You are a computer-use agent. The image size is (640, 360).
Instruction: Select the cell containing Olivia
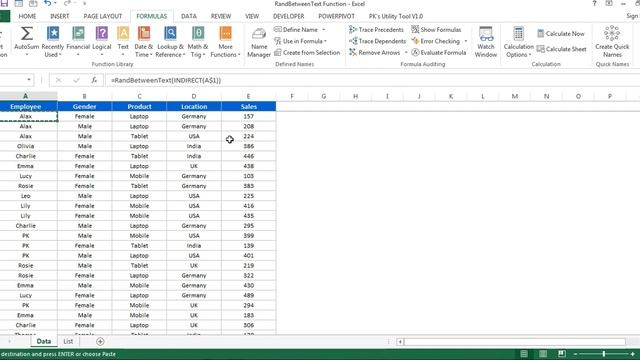tap(25, 146)
